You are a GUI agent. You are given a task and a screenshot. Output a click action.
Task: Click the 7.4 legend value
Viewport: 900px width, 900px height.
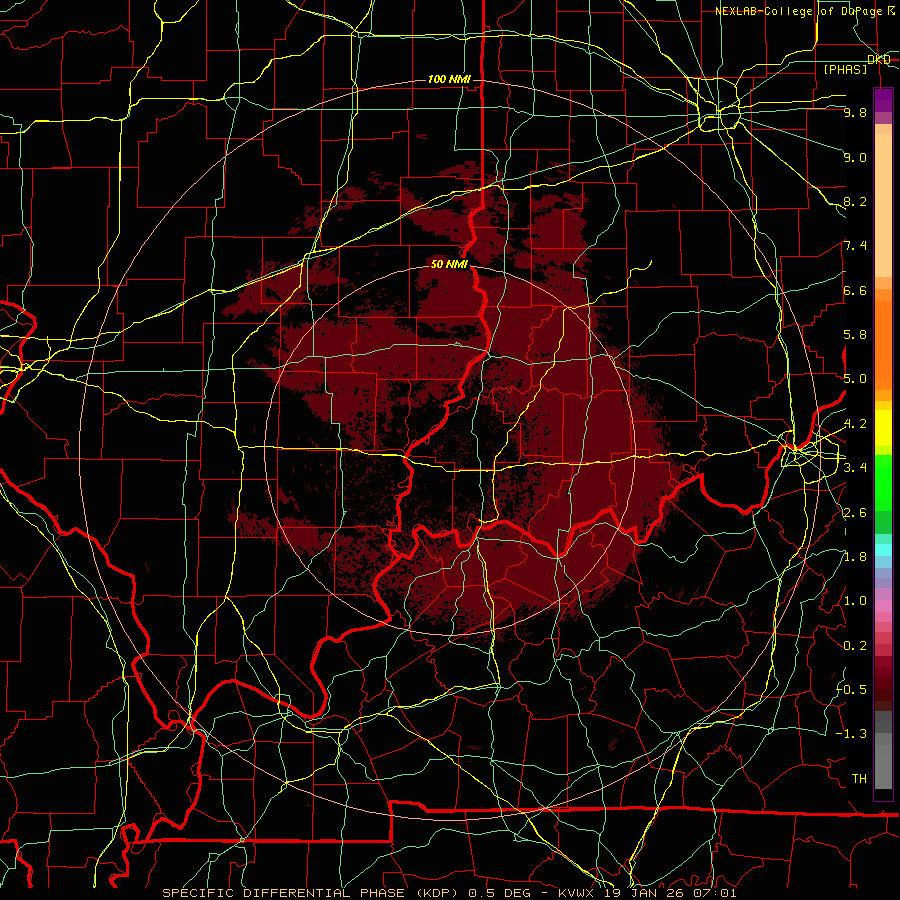(x=855, y=246)
